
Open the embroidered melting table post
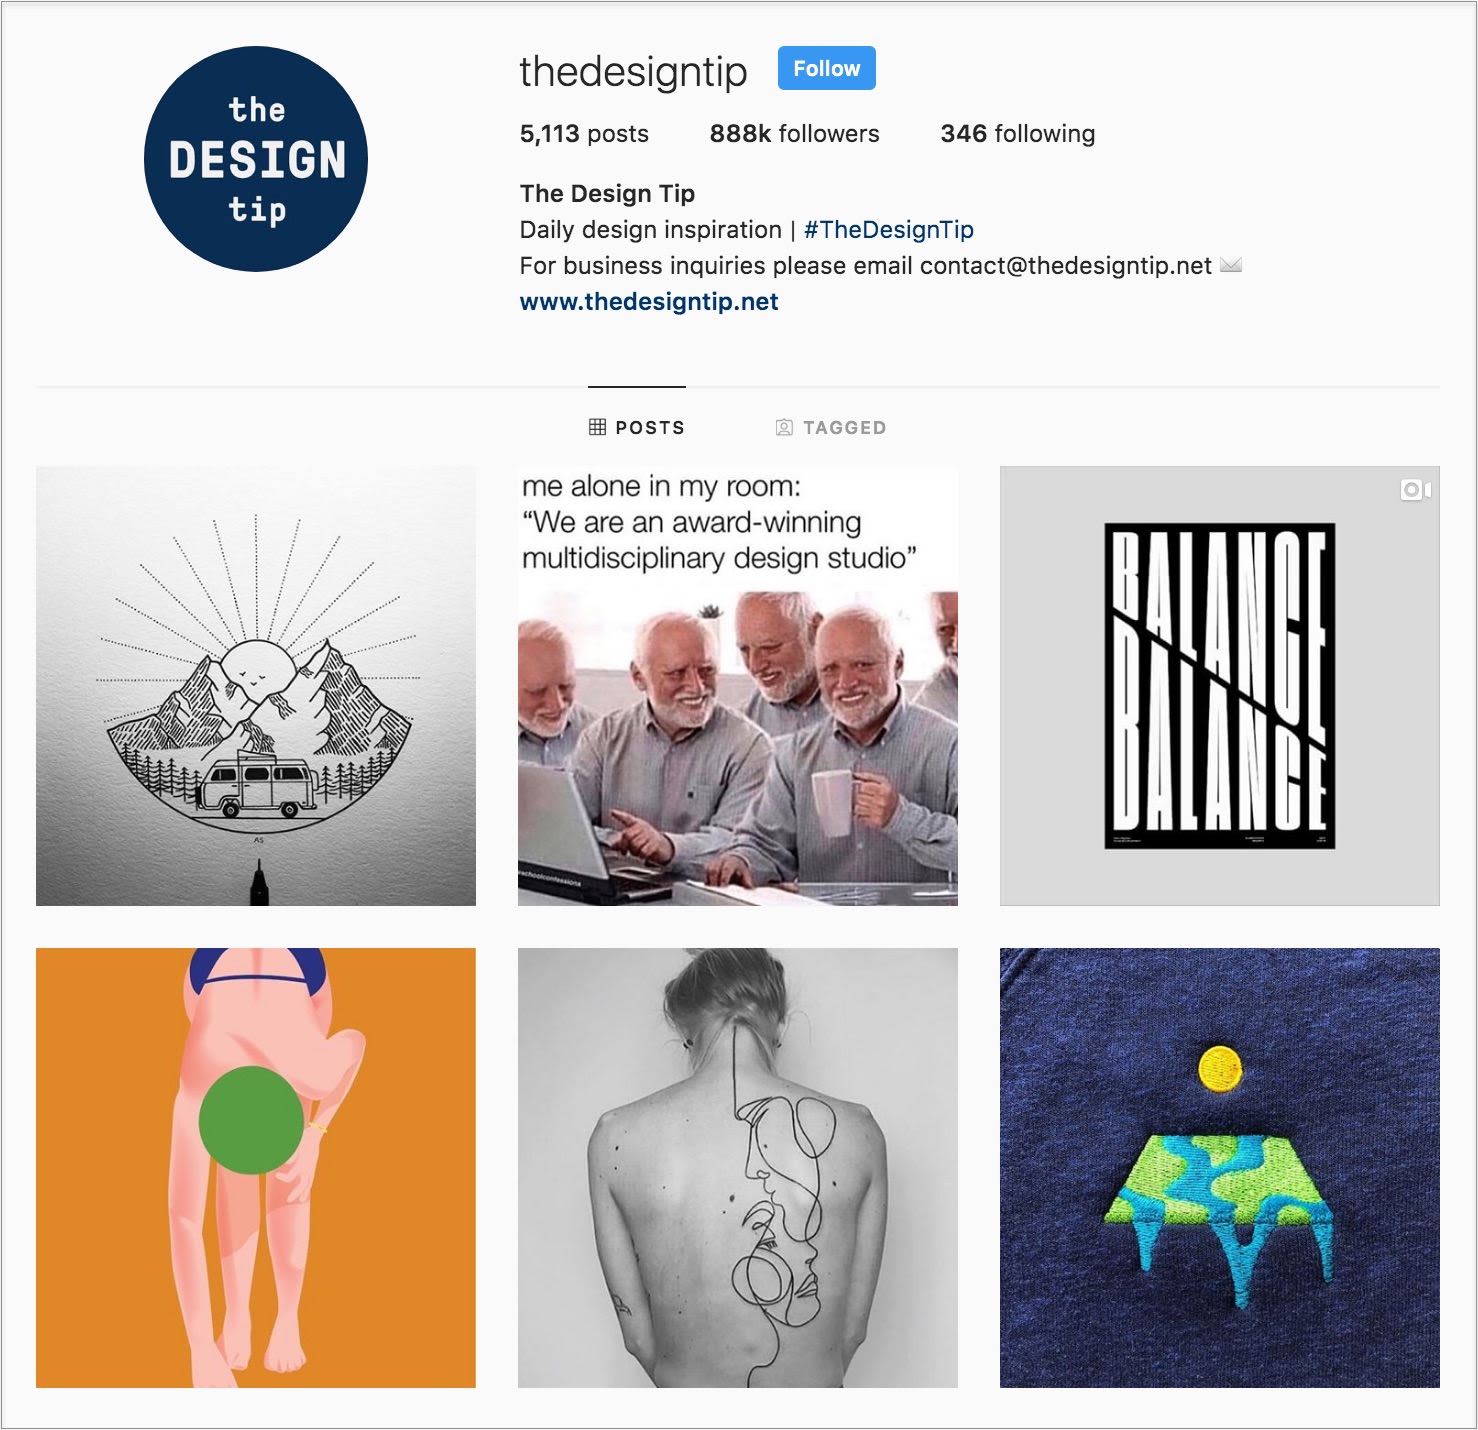pos(1220,1168)
